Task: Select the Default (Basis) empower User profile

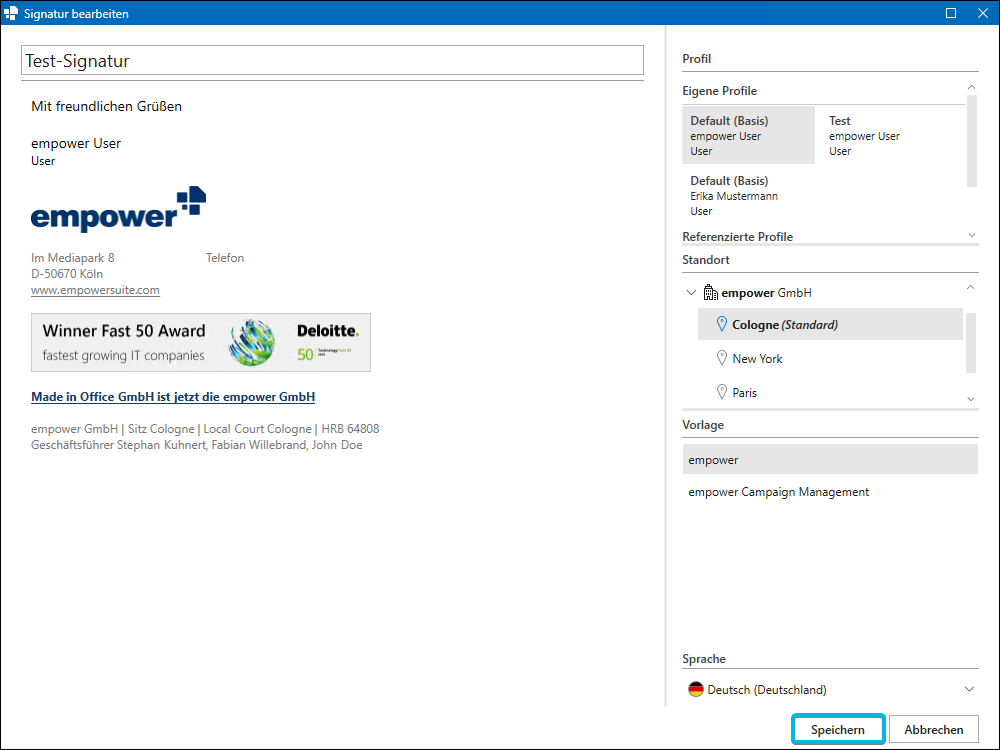Action: point(749,135)
